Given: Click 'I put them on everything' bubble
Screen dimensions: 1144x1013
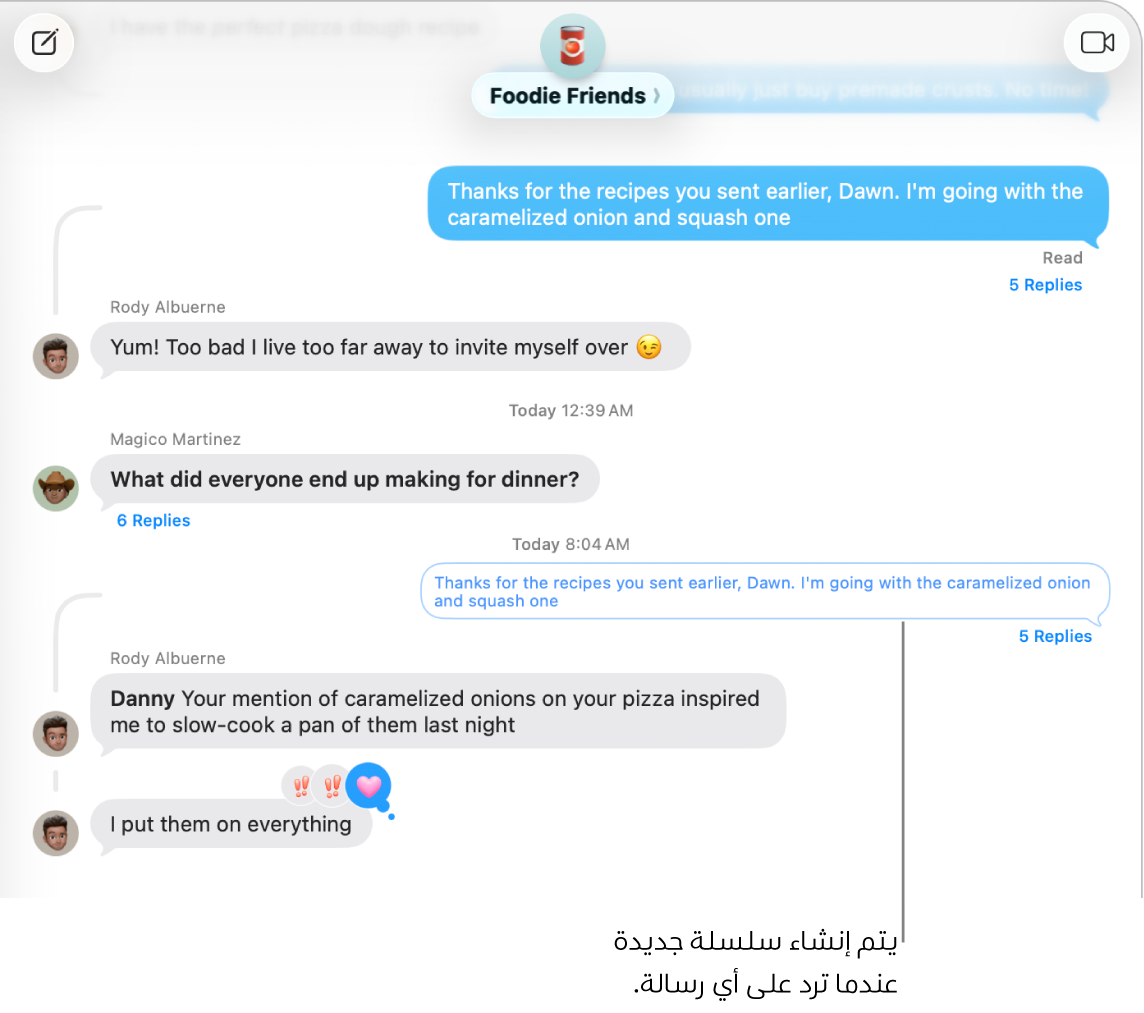Looking at the screenshot, I should click(231, 825).
